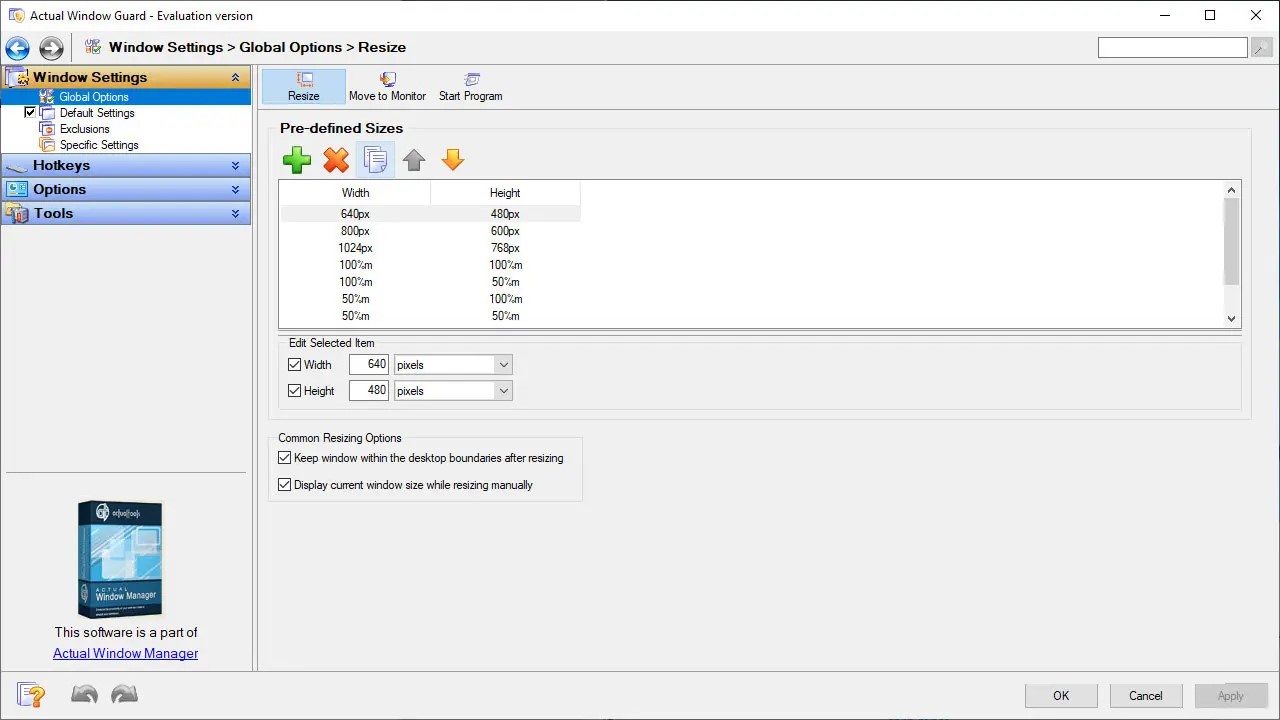Image resolution: width=1280 pixels, height=720 pixels.
Task: Delete the selected pre-defined size
Action: (x=335, y=160)
